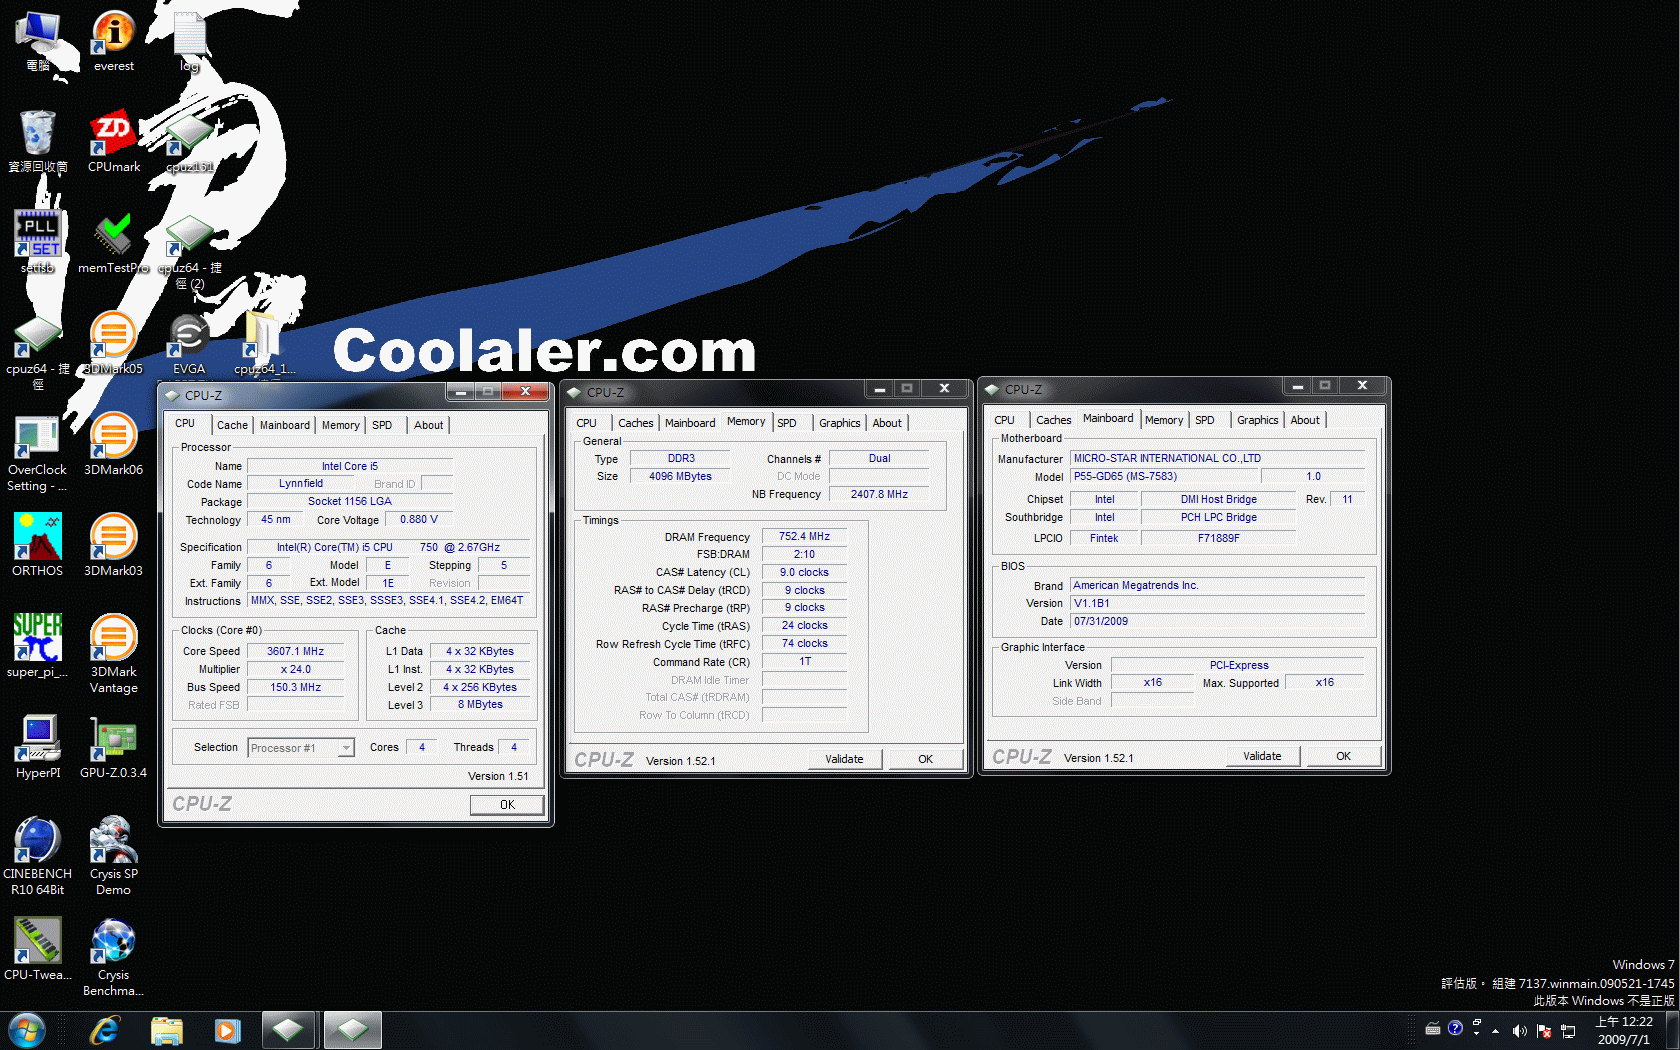This screenshot has height=1050, width=1680.
Task: Open the 3DMark Vantage desktop shortcut
Action: tap(113, 654)
